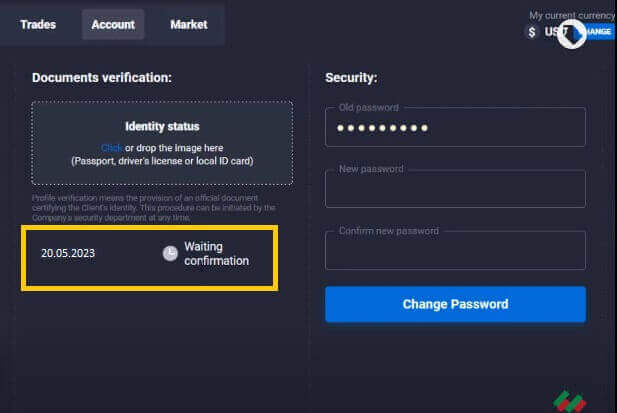617x413 pixels.
Task: Click the Waiting confirmation status text
Action: point(216,253)
